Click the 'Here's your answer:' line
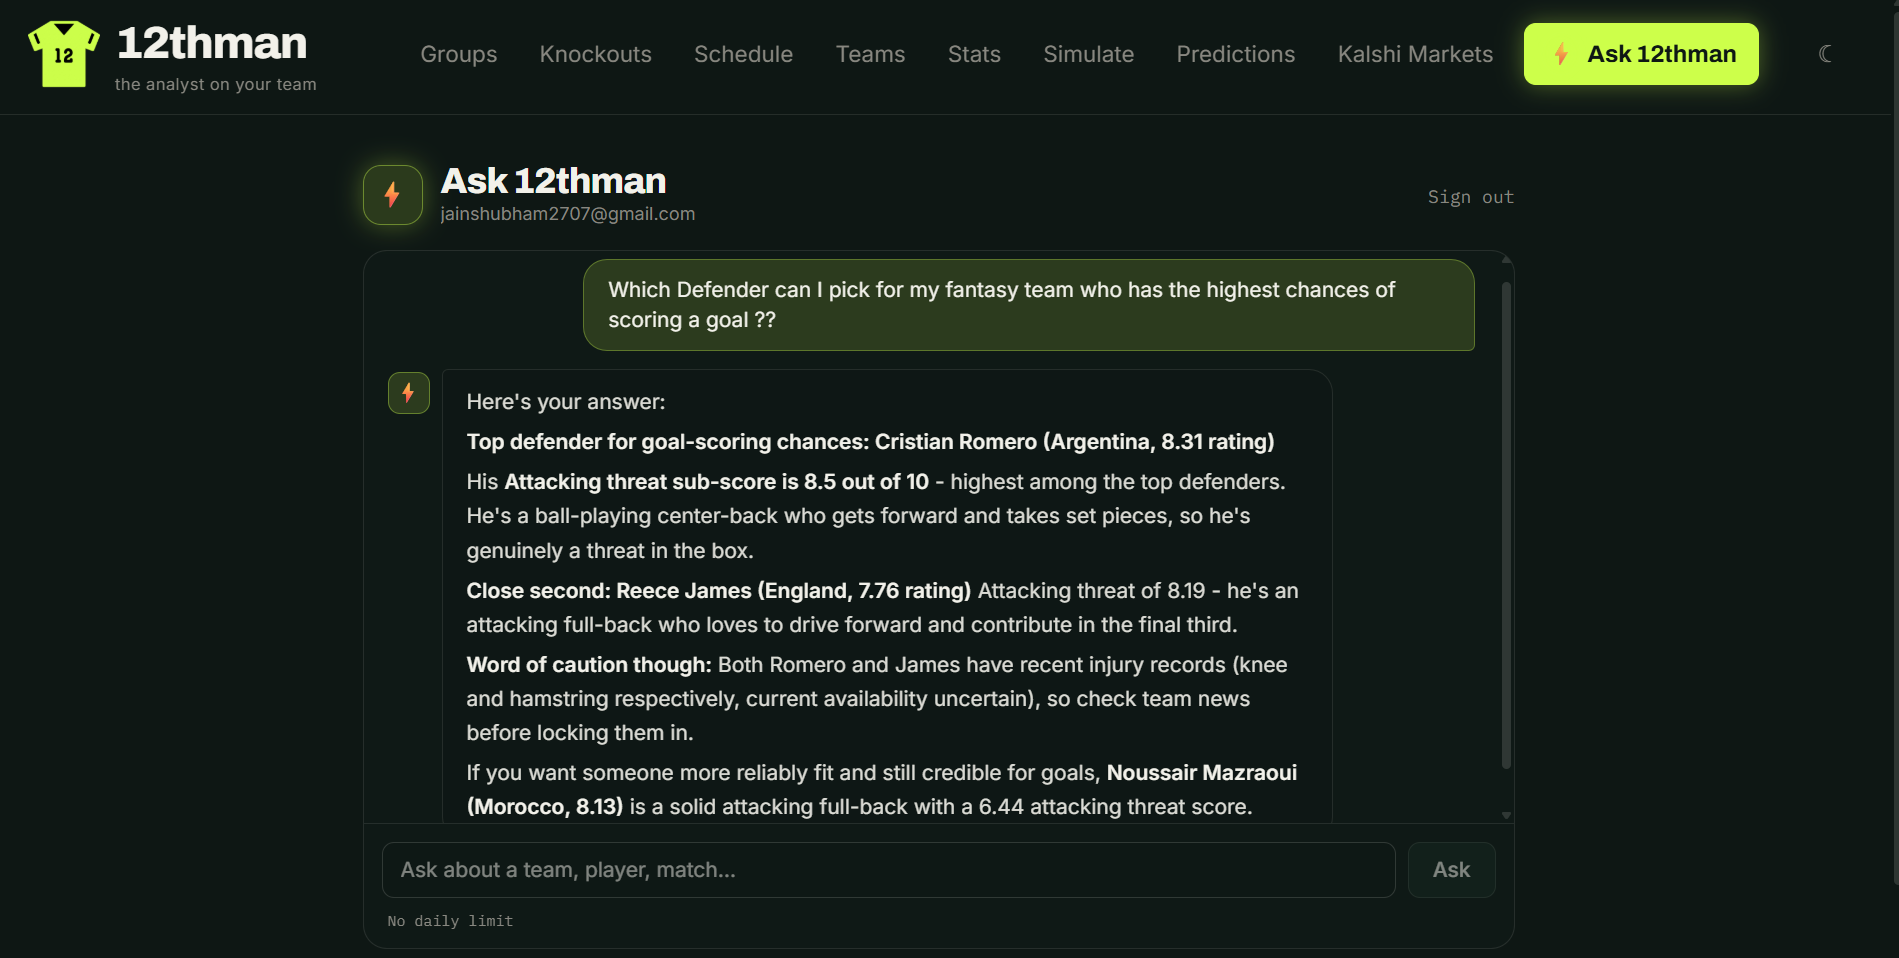 (x=566, y=402)
